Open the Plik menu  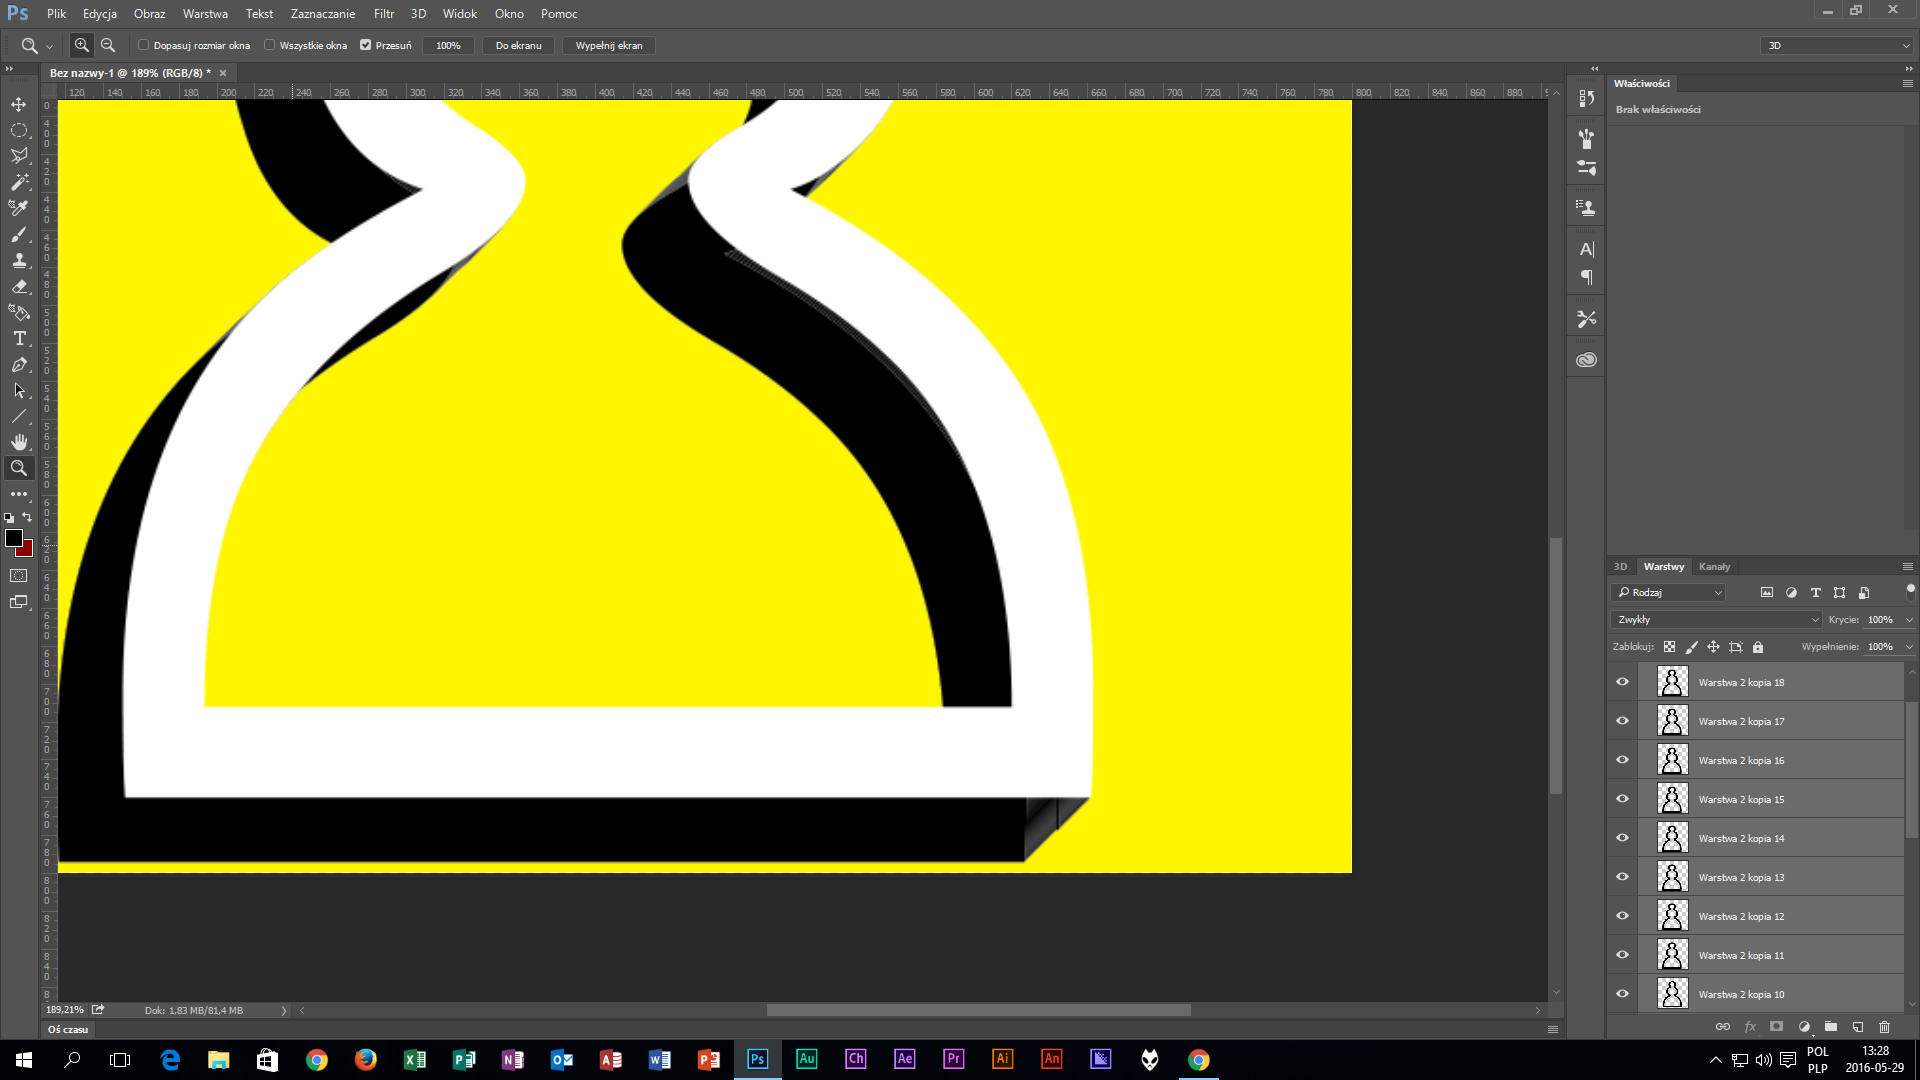pos(57,14)
